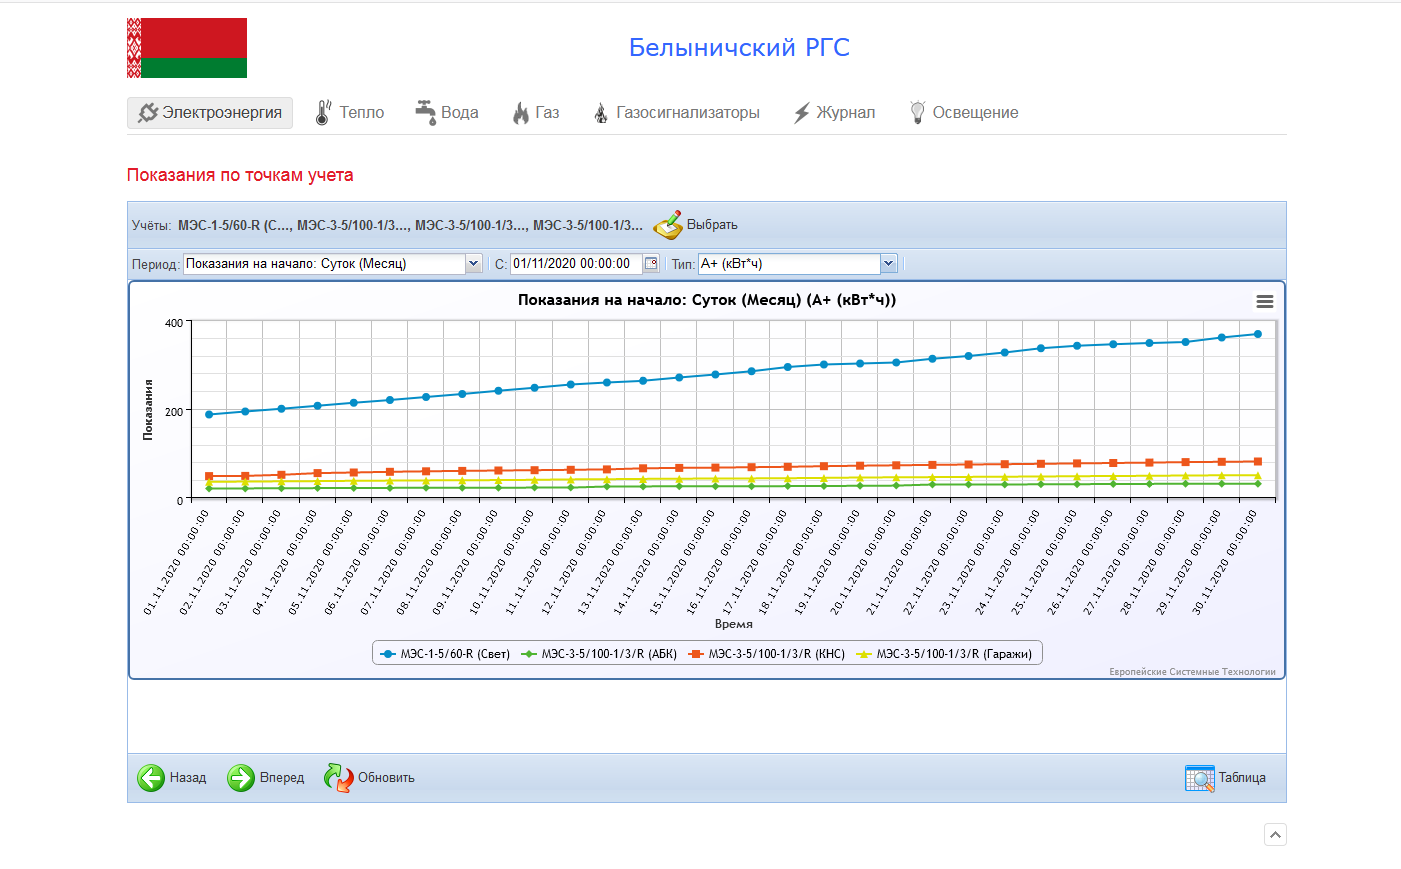The width and height of the screenshot is (1401, 869).
Task: Open the calendar date picker icon
Action: coord(651,264)
